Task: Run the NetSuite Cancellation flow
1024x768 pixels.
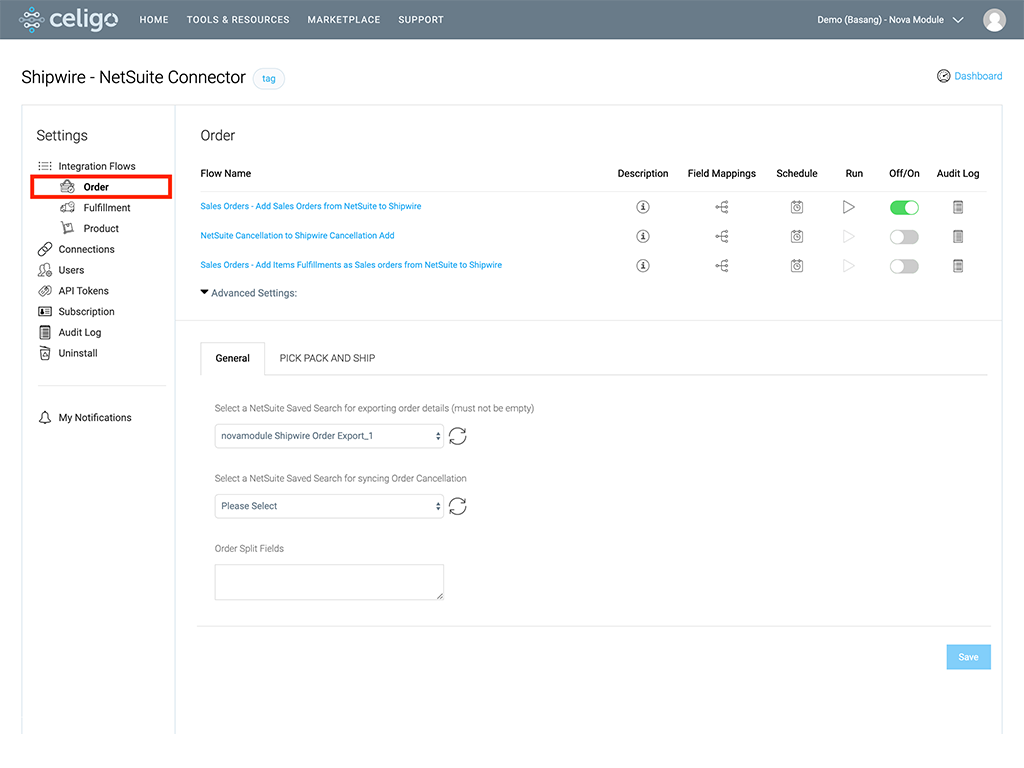Action: (848, 236)
